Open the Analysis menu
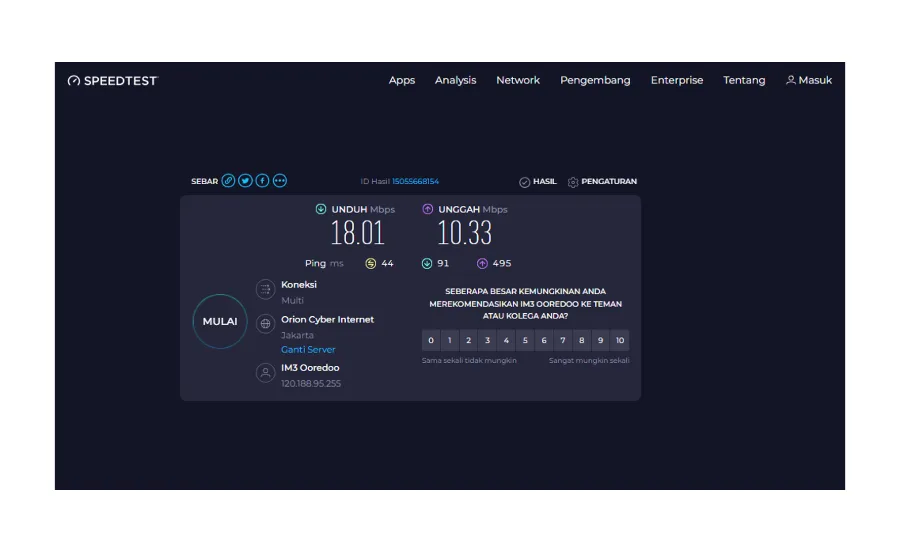The width and height of the screenshot is (900, 552). 455,80
